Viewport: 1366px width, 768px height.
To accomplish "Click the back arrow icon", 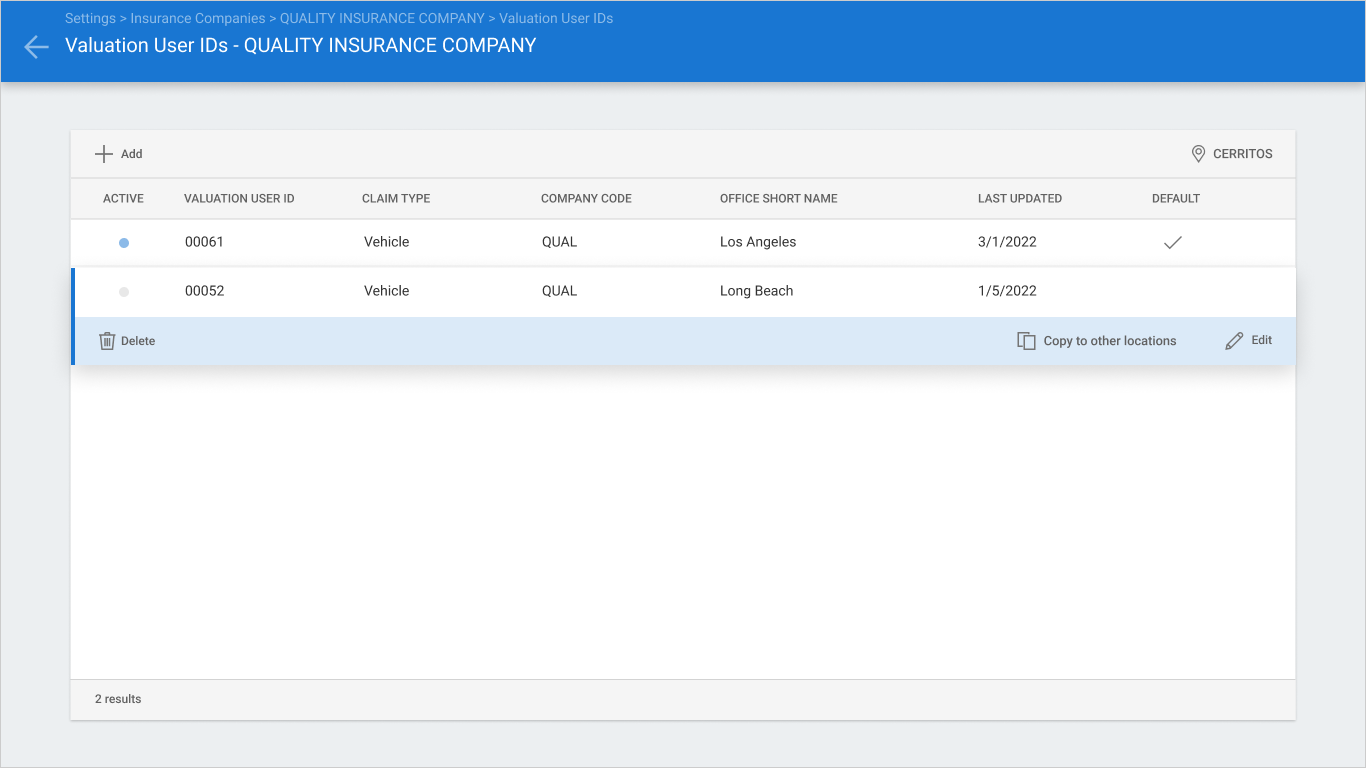I will coord(36,47).
